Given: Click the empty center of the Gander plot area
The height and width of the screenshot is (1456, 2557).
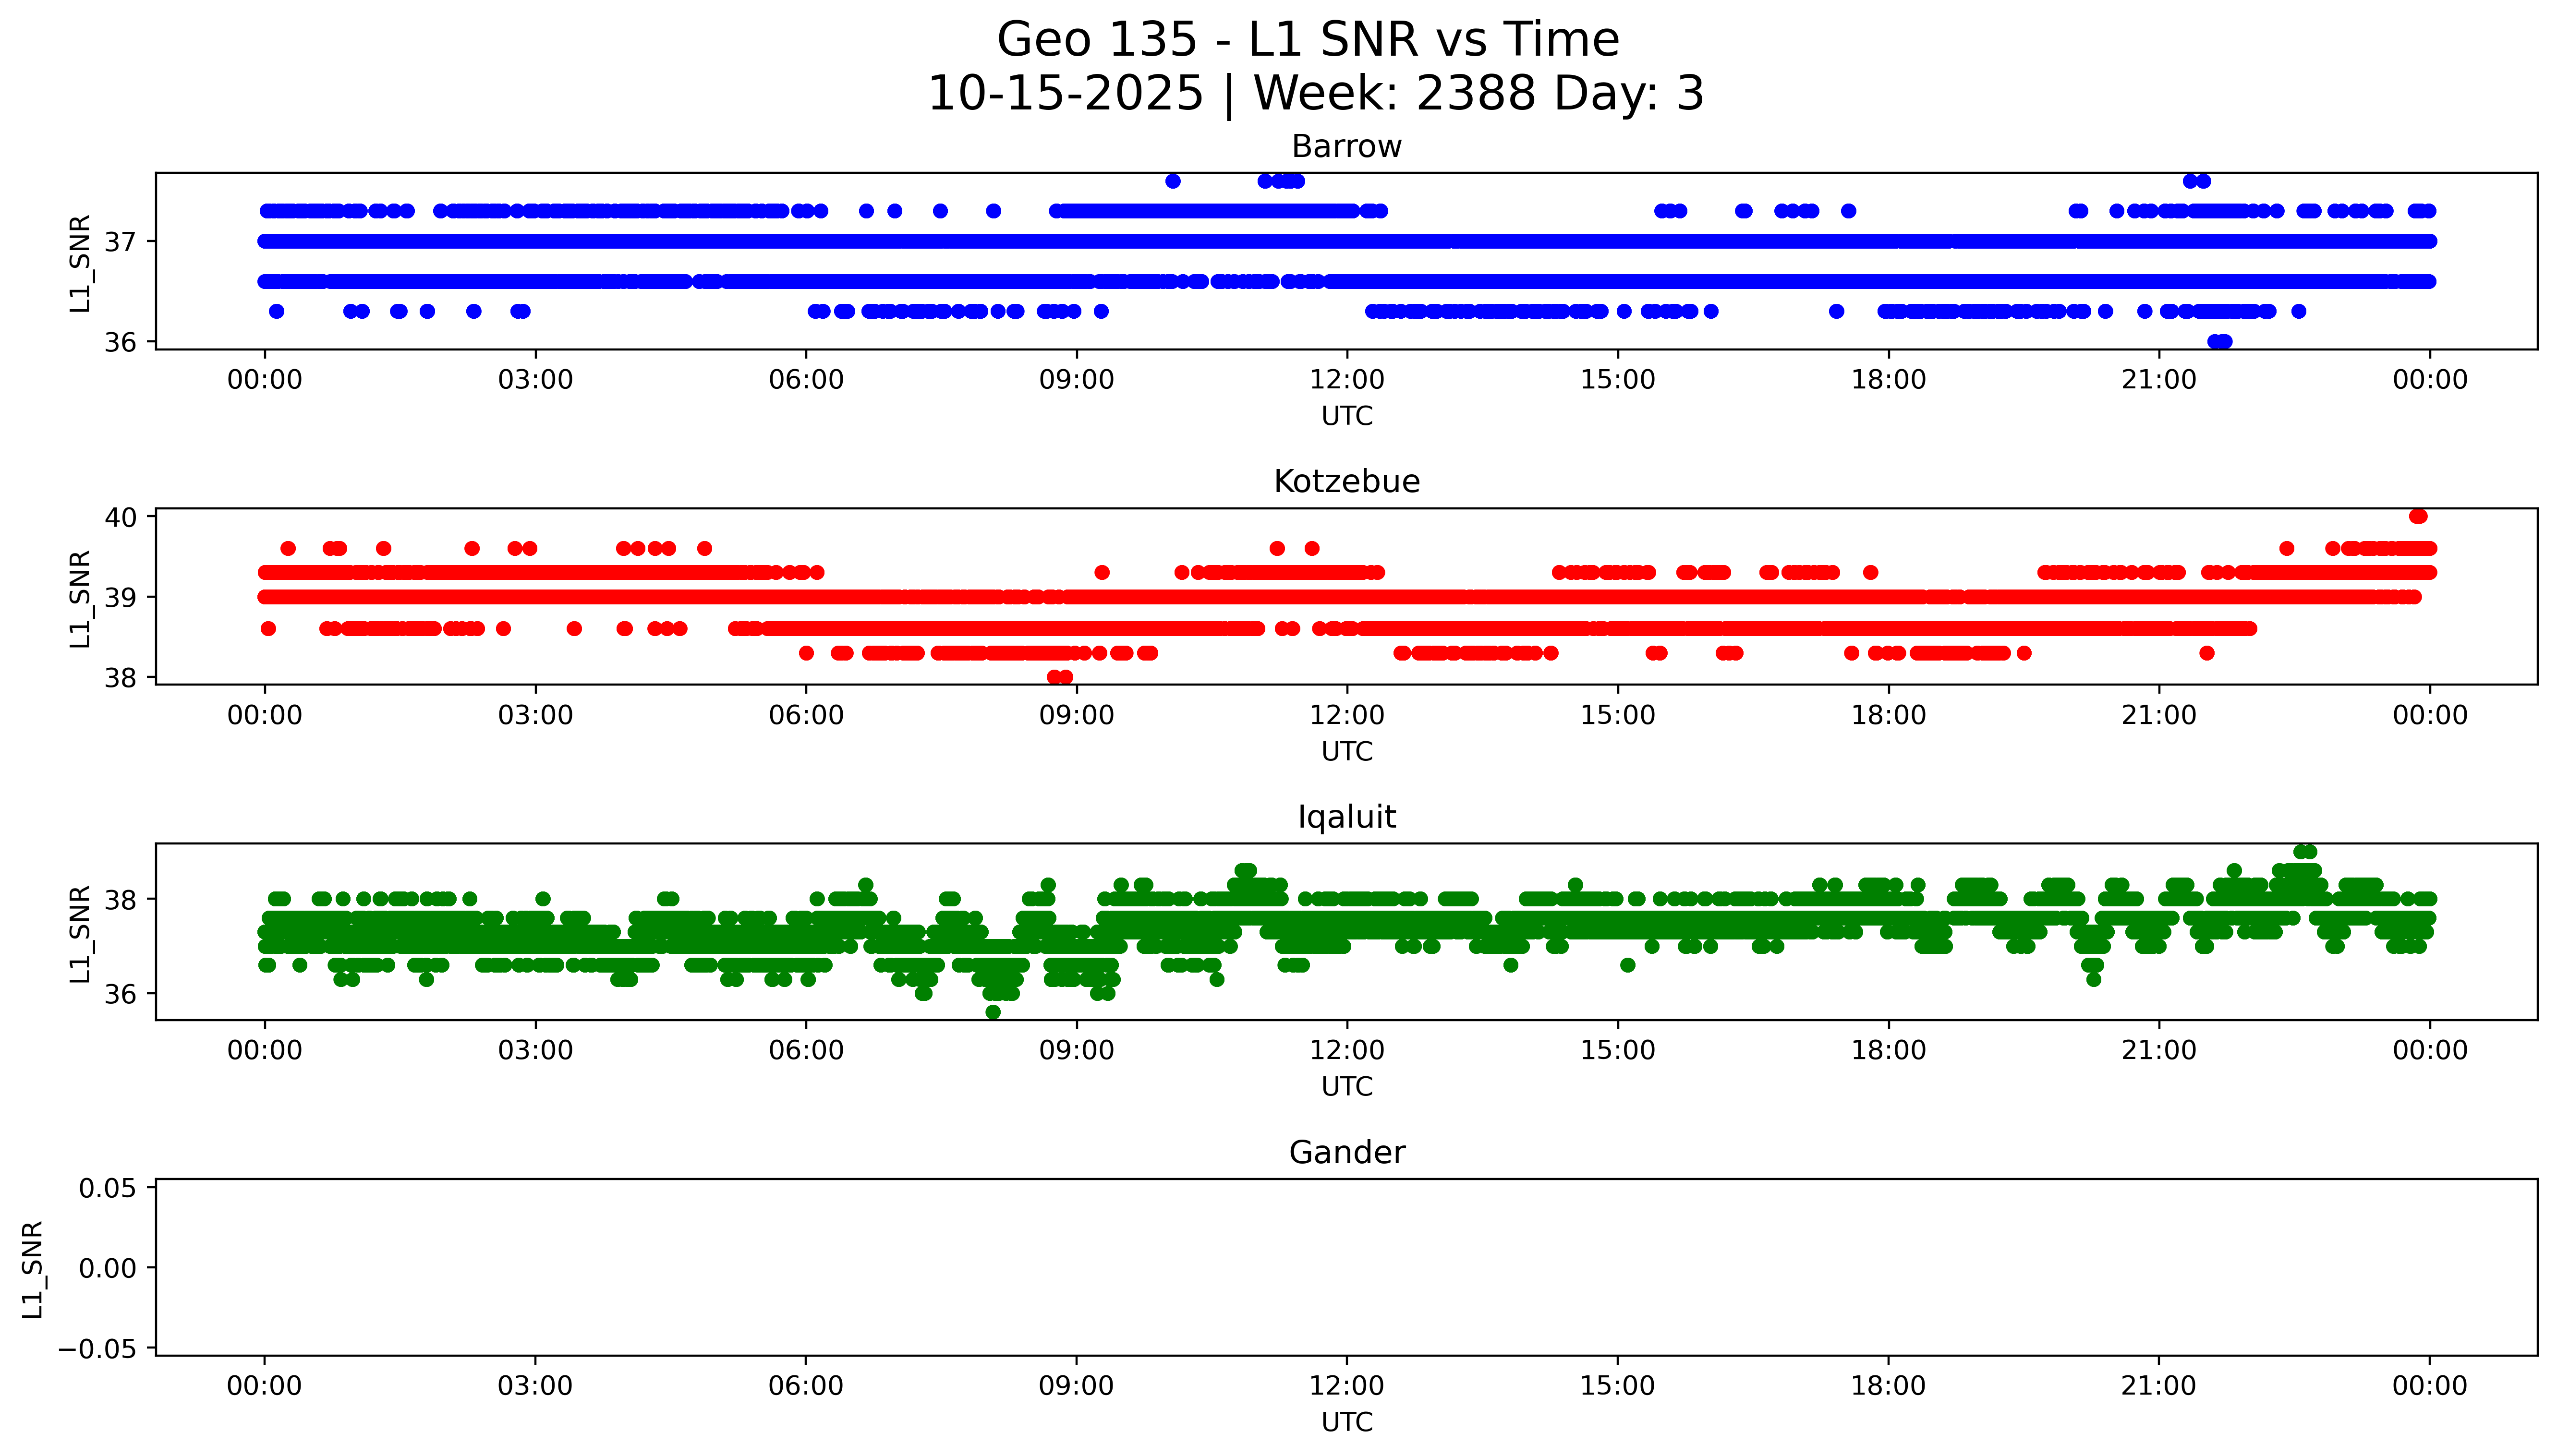Looking at the screenshot, I should [1346, 1267].
